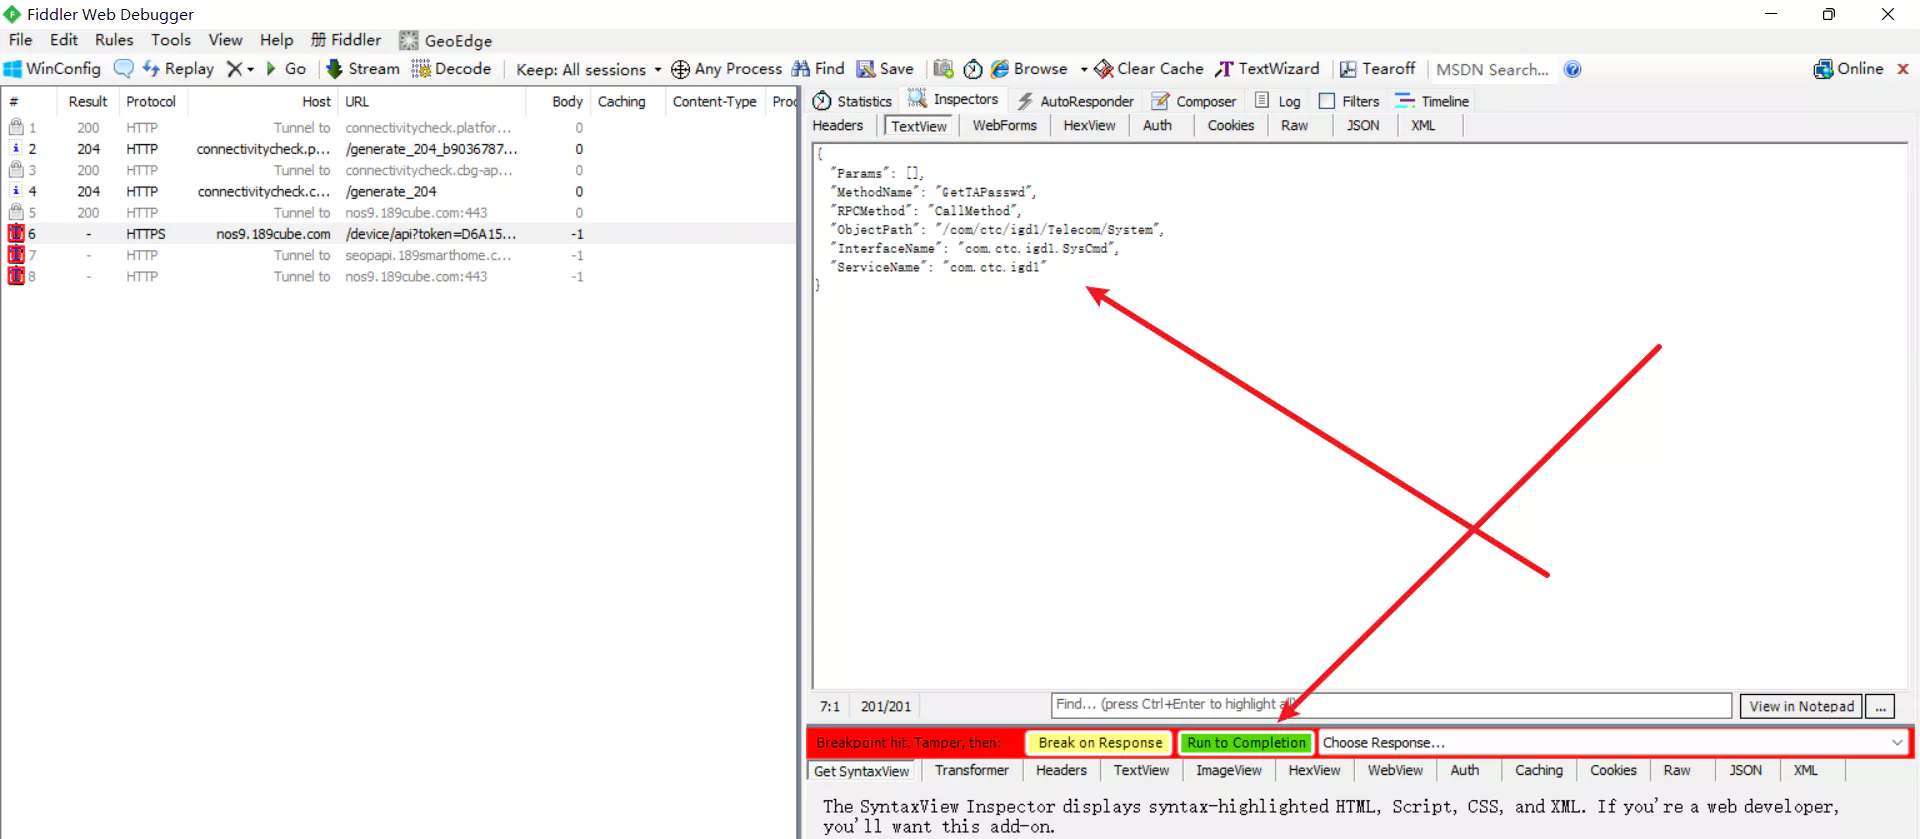This screenshot has height=839, width=1920.
Task: Select session 6 nos9.189cube.com HTTPS row
Action: 398,234
